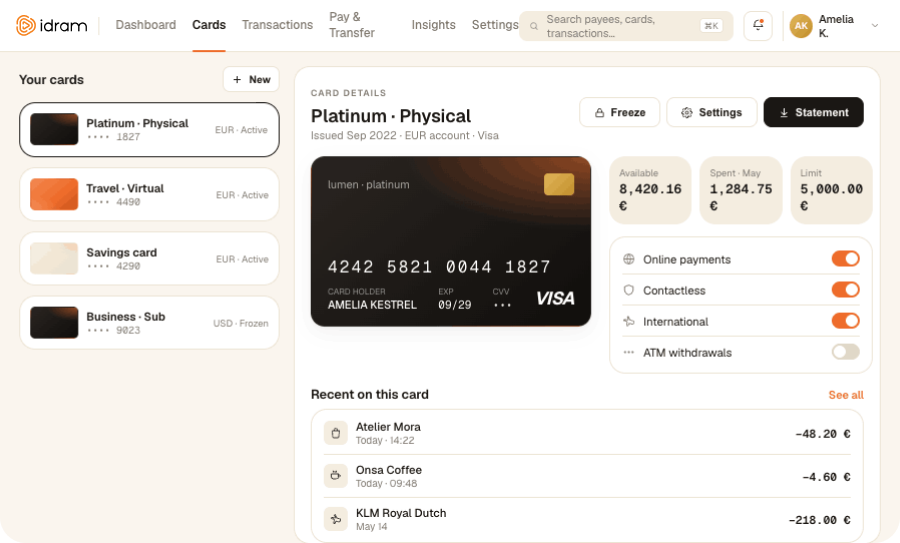Open Settings in top navigation
The image size is (900, 543).
(x=495, y=25)
